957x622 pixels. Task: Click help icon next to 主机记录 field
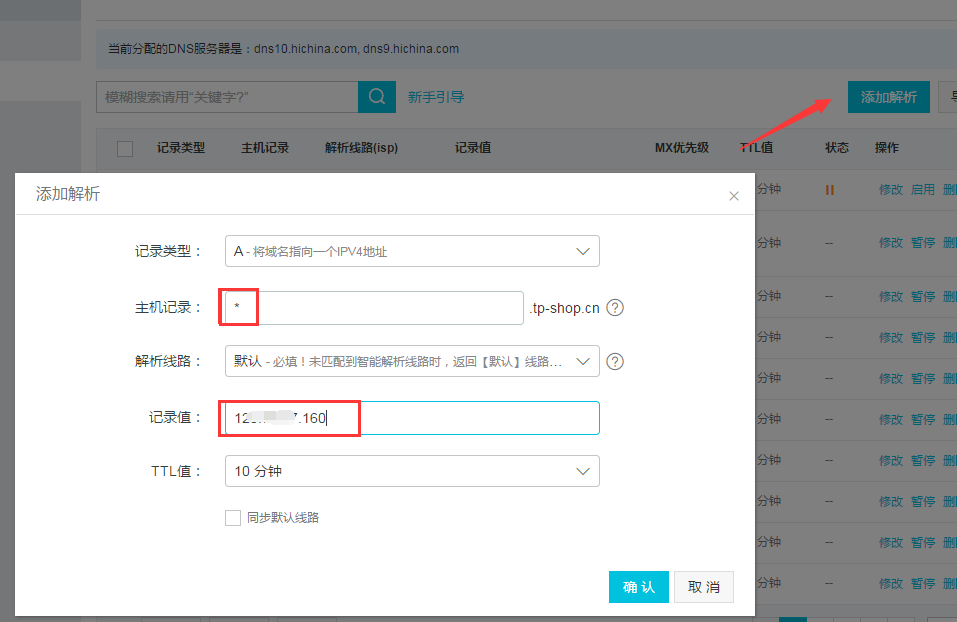point(615,308)
